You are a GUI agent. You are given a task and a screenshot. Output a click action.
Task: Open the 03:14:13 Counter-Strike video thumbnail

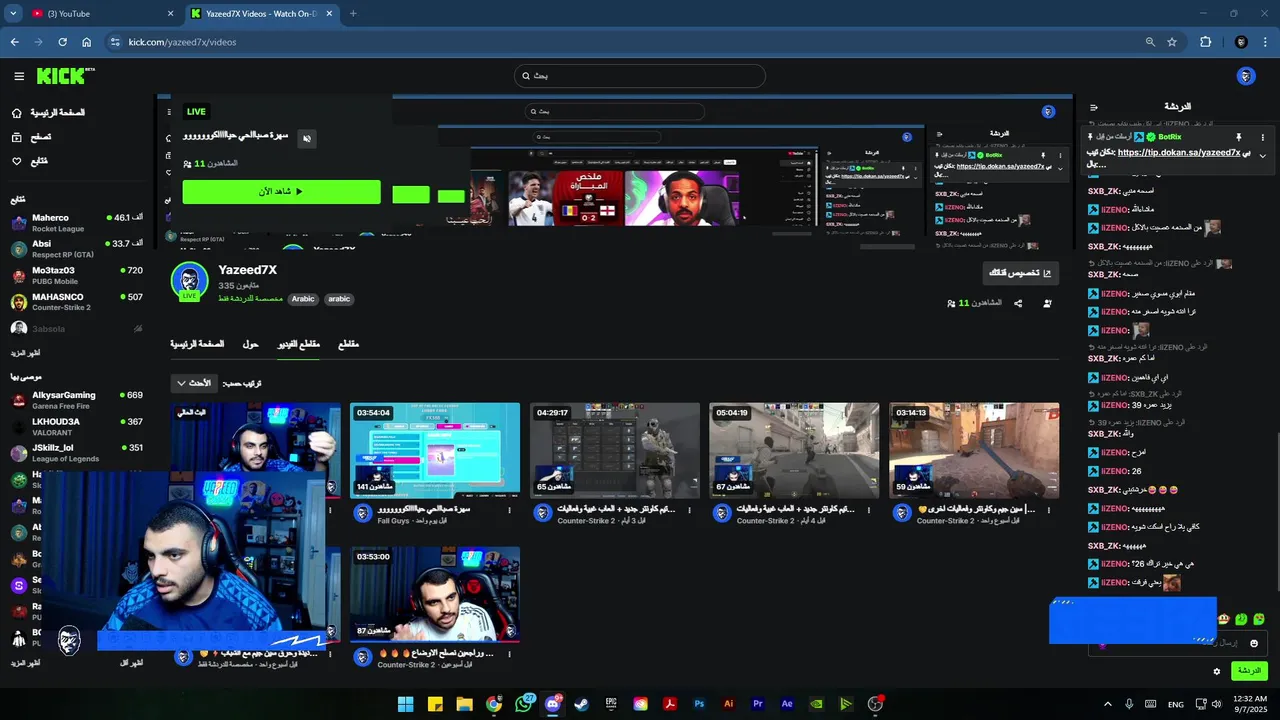click(974, 450)
